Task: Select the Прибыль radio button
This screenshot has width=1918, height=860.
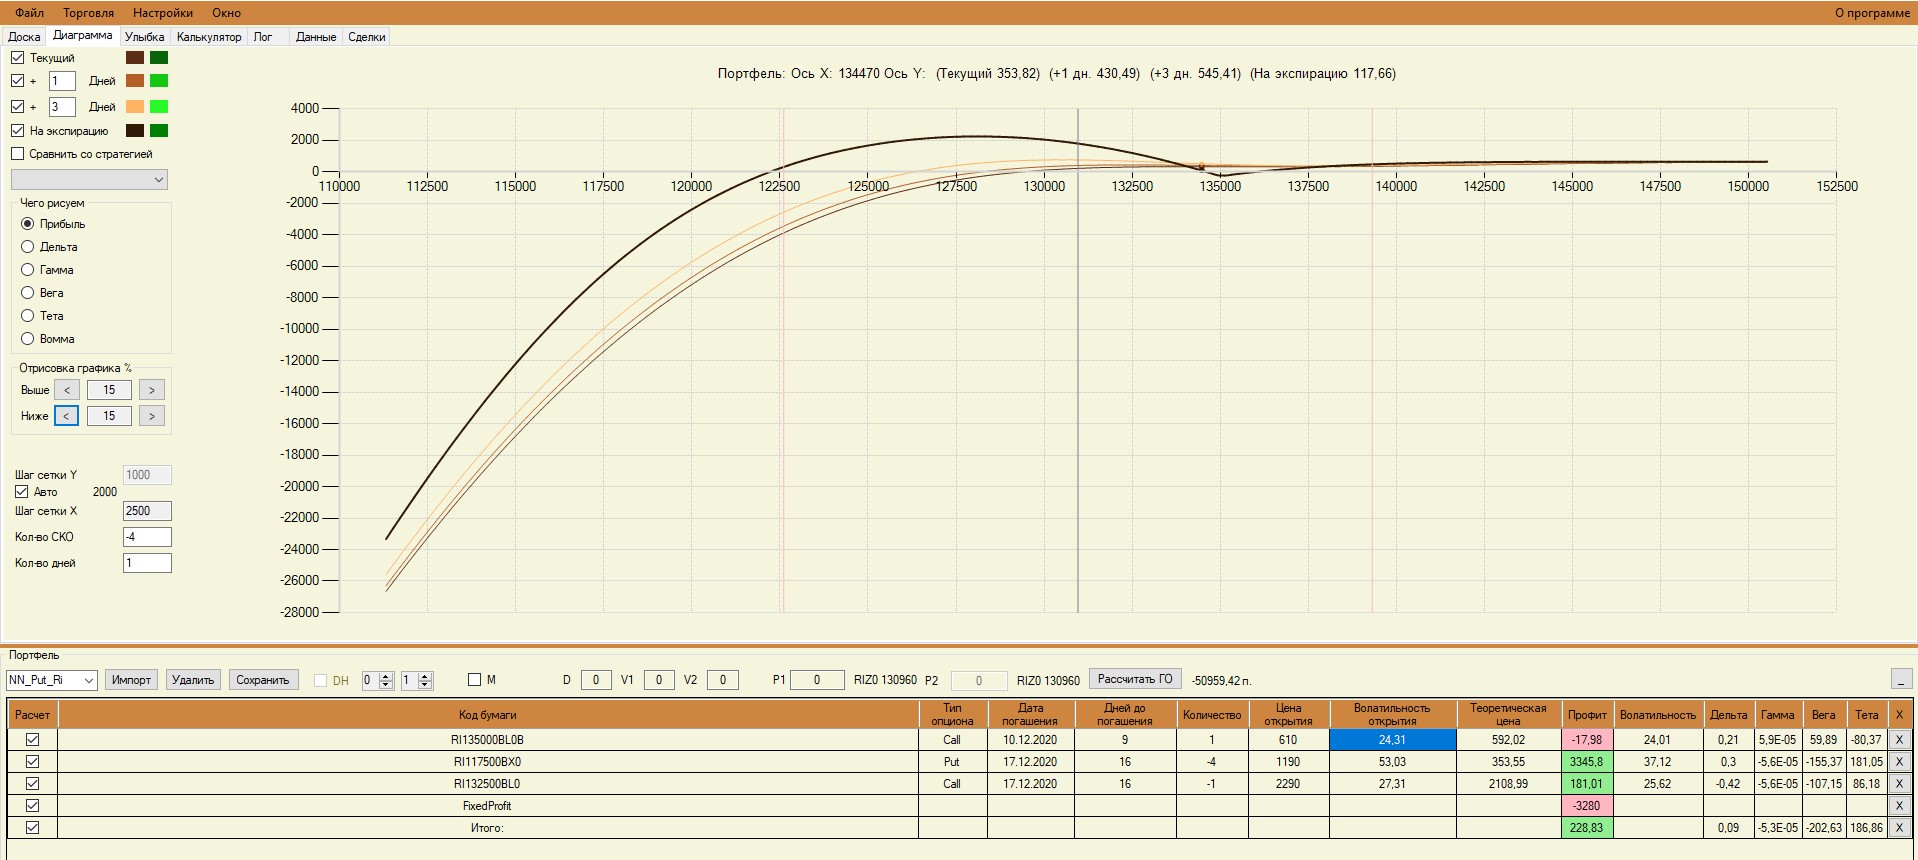Action: pos(28,224)
